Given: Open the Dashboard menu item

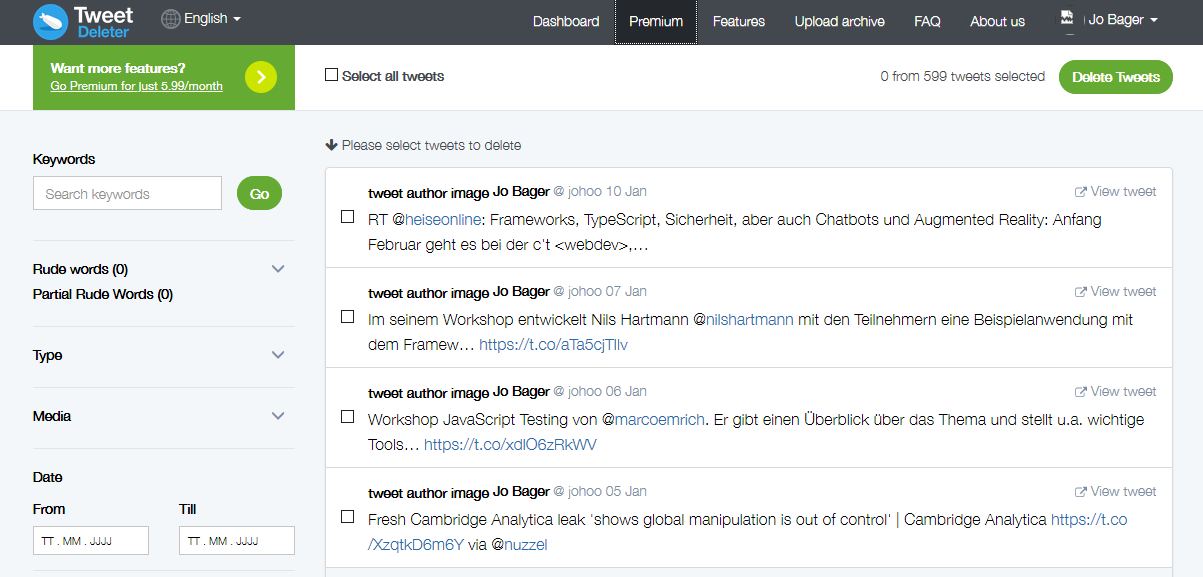Looking at the screenshot, I should point(566,21).
